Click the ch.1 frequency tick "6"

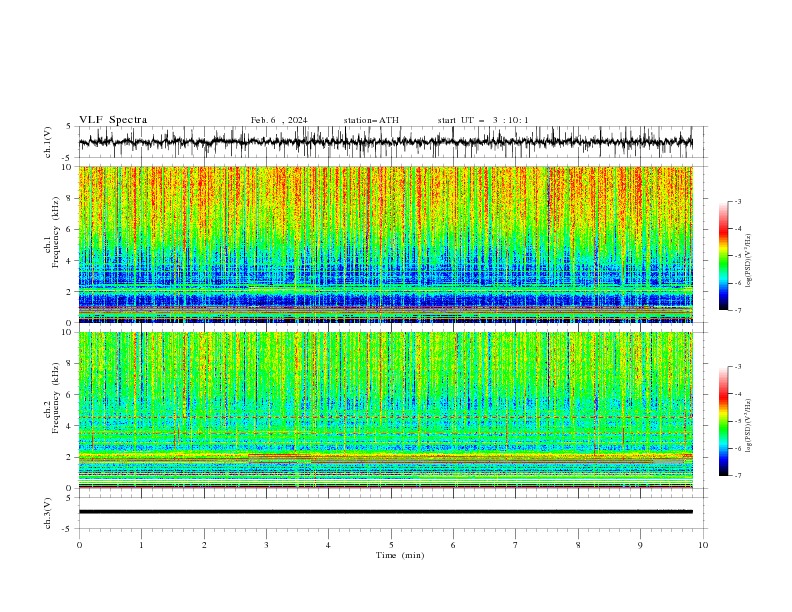(x=70, y=230)
